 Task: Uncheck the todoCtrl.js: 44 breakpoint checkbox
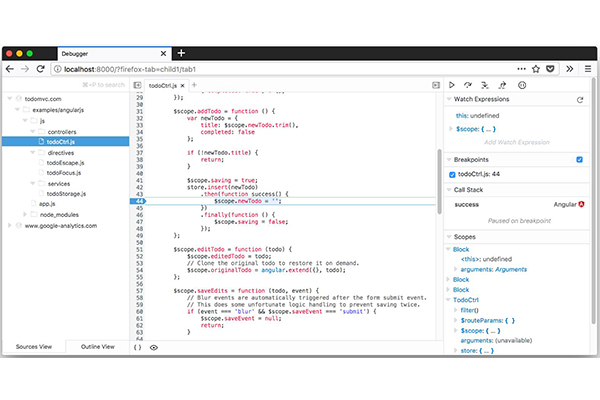coord(453,174)
